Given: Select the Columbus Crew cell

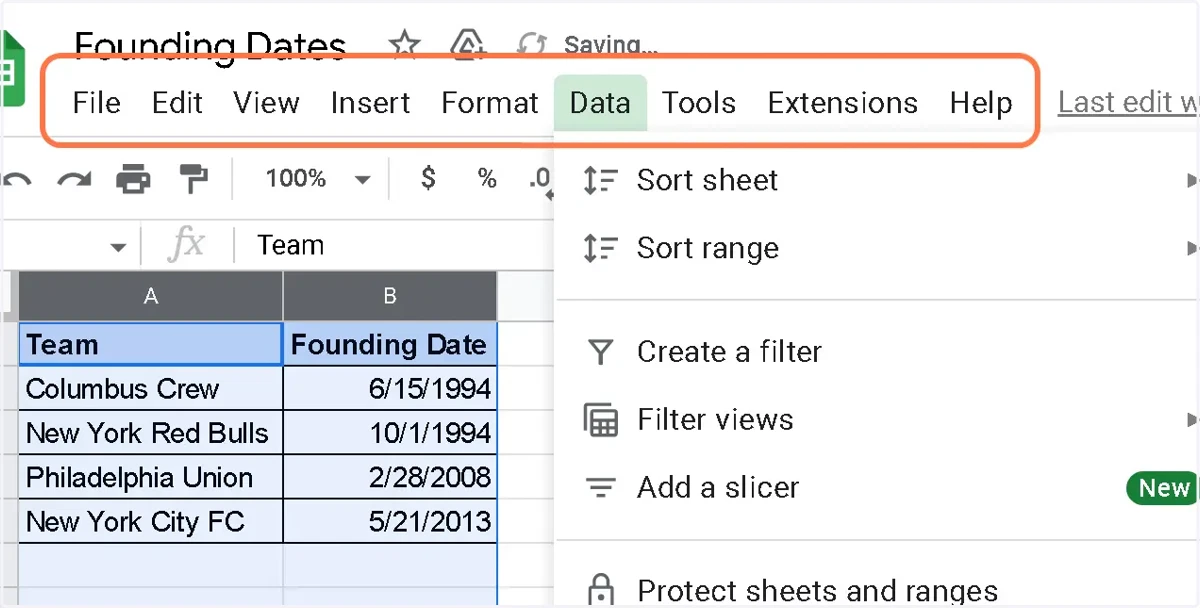Looking at the screenshot, I should click(151, 388).
